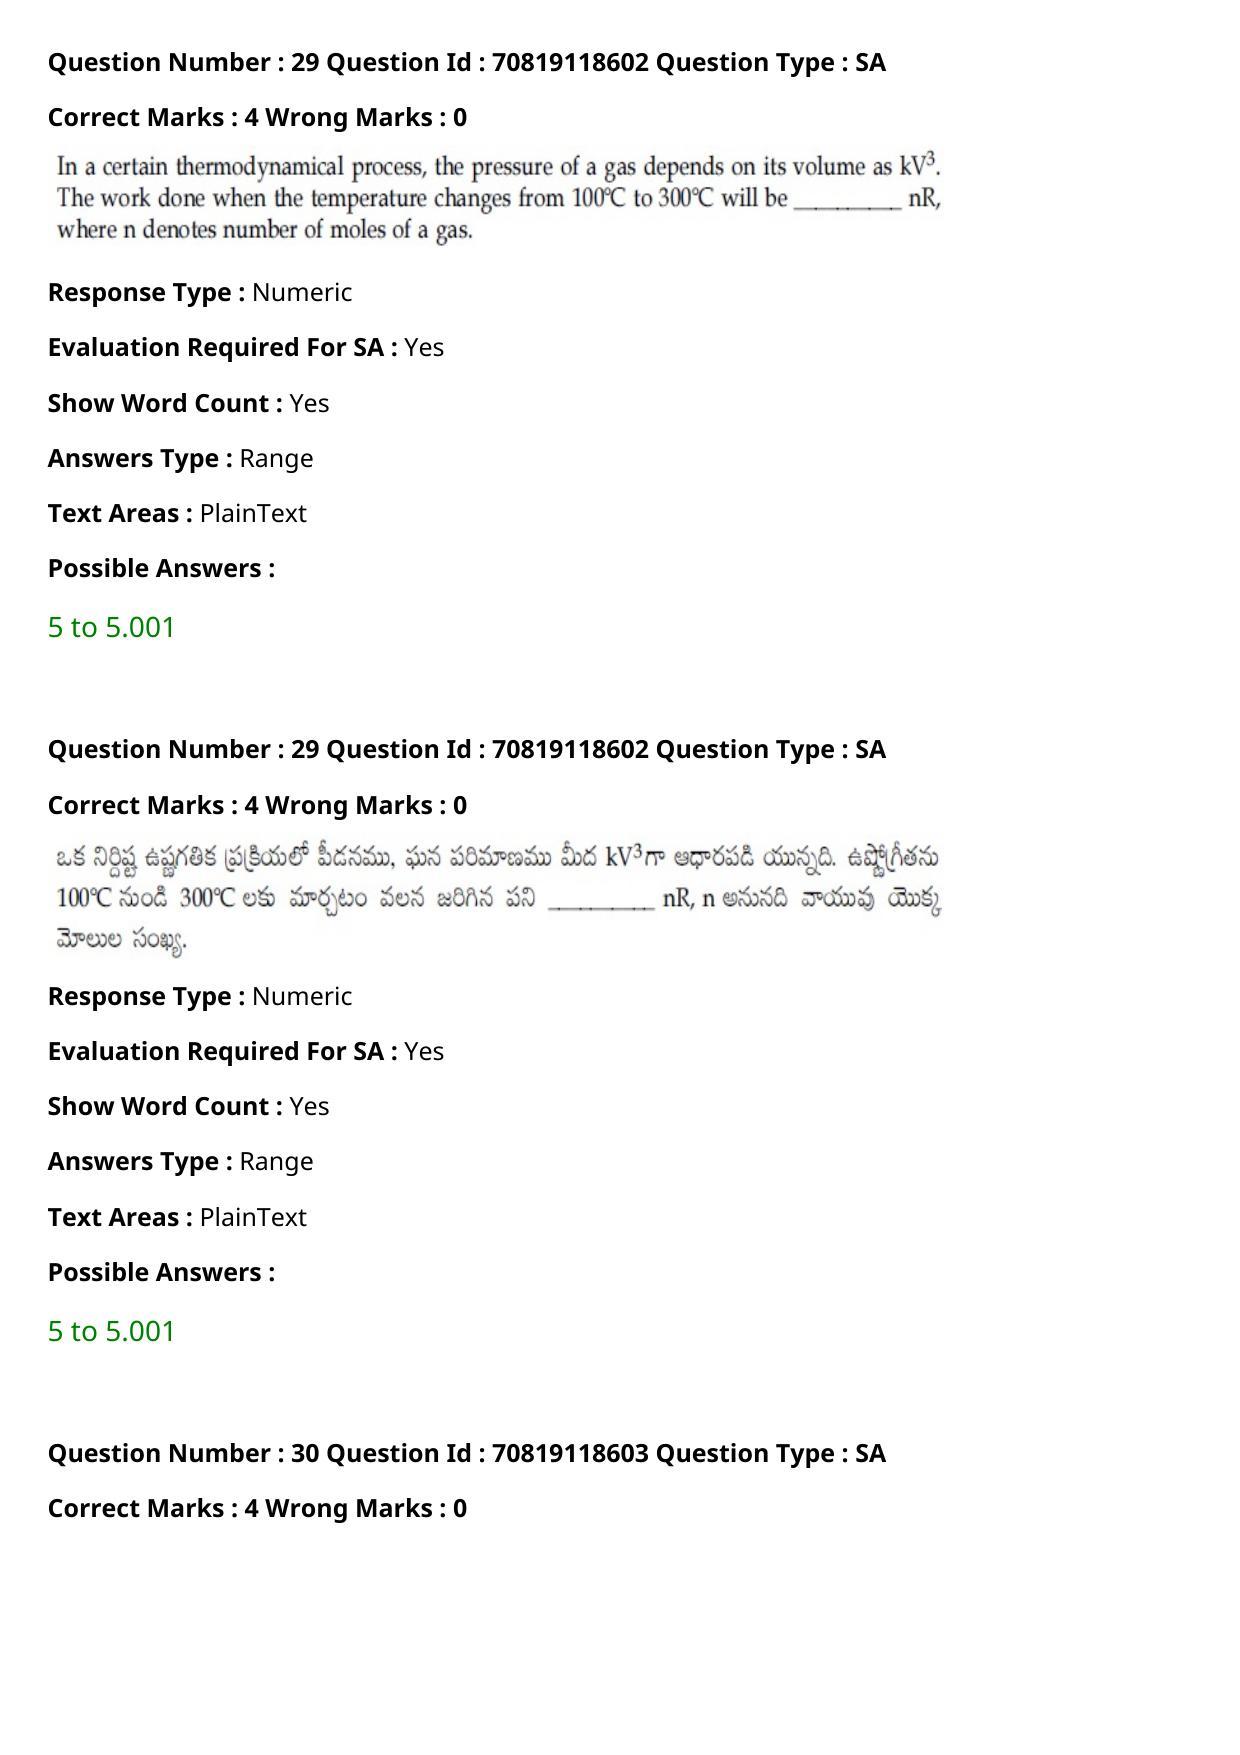The height and width of the screenshot is (1755, 1240).
Task: Select the second Answers Type Range line
Action: 180,1161
